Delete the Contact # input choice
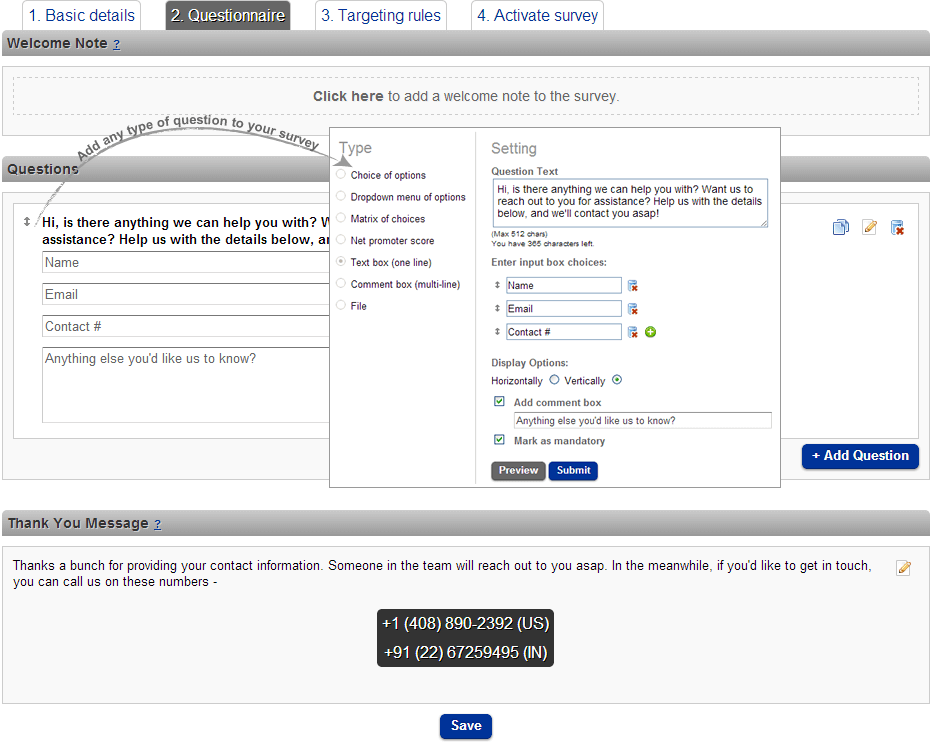 pyautogui.click(x=632, y=332)
